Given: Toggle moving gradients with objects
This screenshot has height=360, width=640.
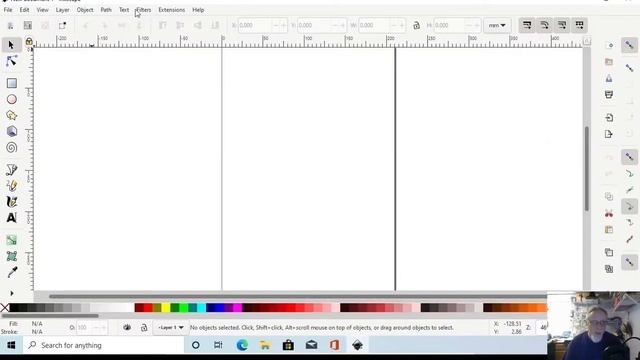Looking at the screenshot, I should point(562,25).
